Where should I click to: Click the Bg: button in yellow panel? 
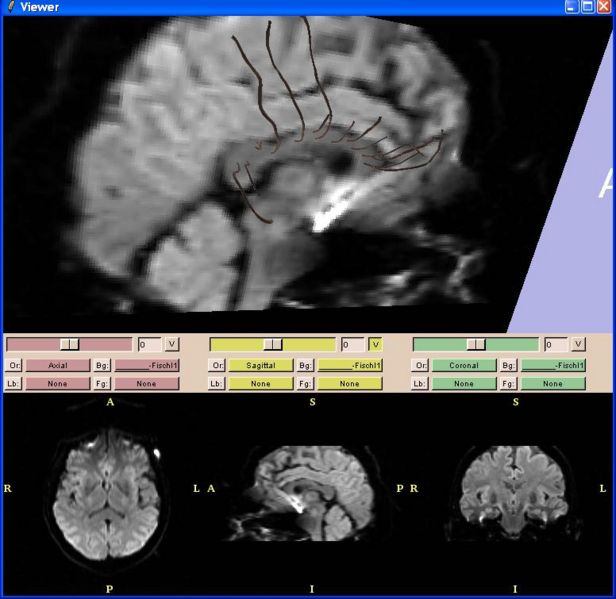307,366
